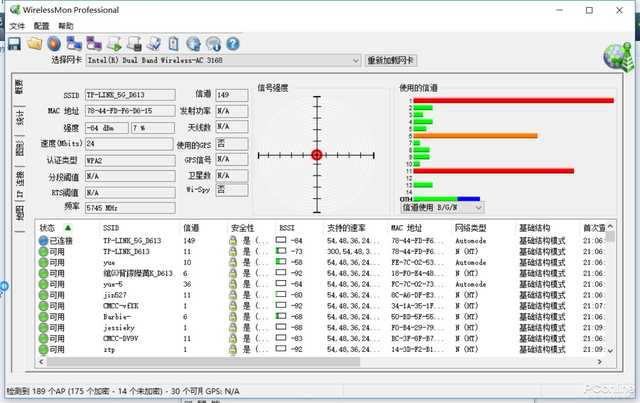Screen dimensions: 640x403
Task: Switch to the 统计 vertical tab
Action: tap(19, 118)
